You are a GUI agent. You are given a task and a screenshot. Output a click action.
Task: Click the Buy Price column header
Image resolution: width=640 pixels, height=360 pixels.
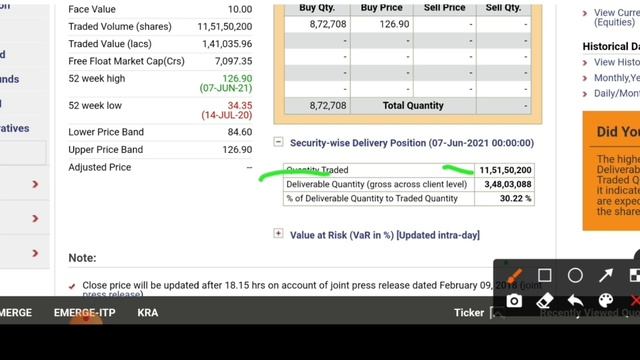pos(382,8)
